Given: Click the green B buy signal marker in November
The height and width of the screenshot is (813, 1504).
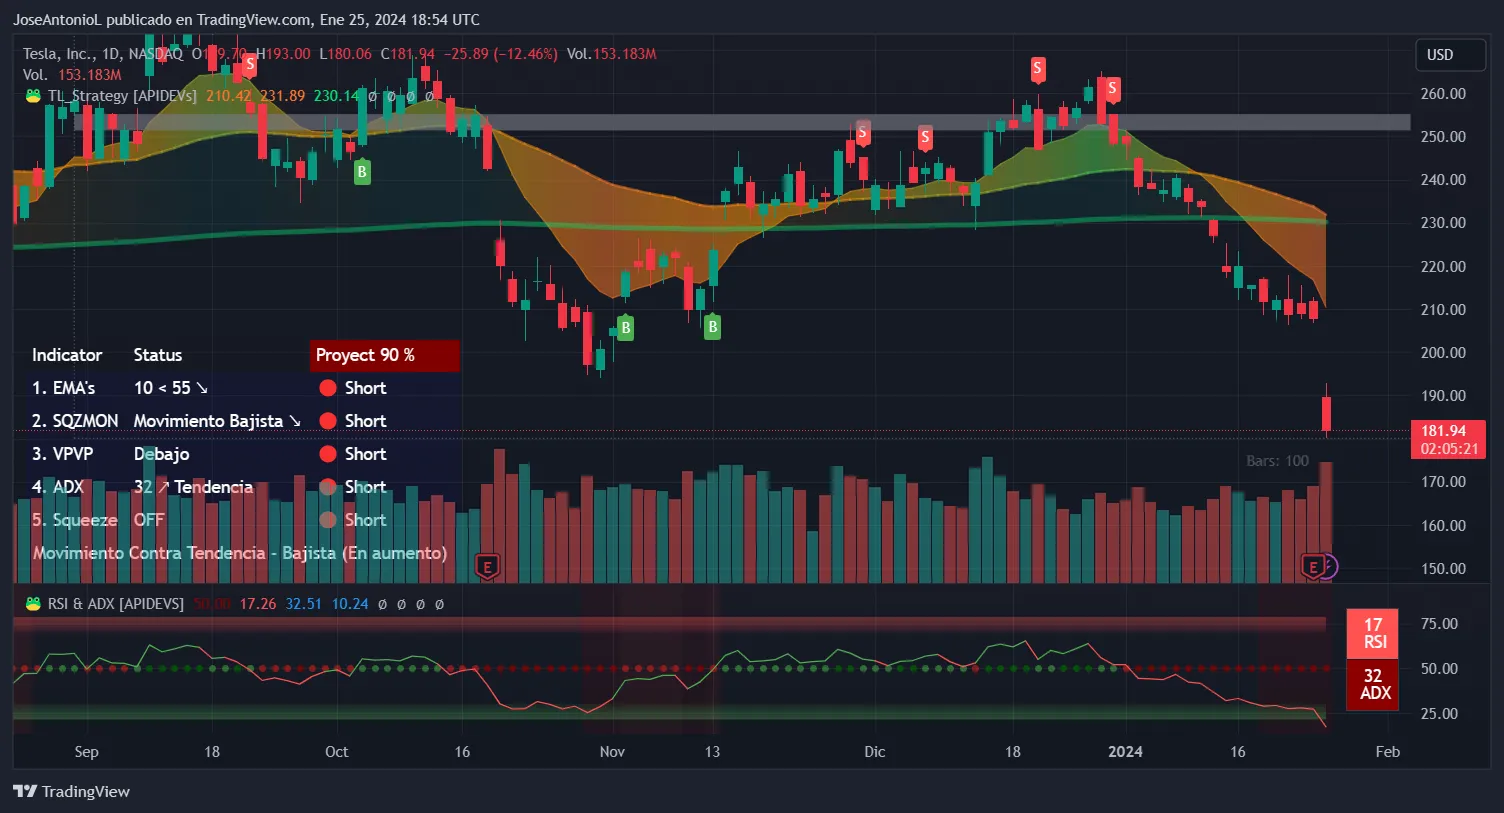Looking at the screenshot, I should tap(624, 326).
